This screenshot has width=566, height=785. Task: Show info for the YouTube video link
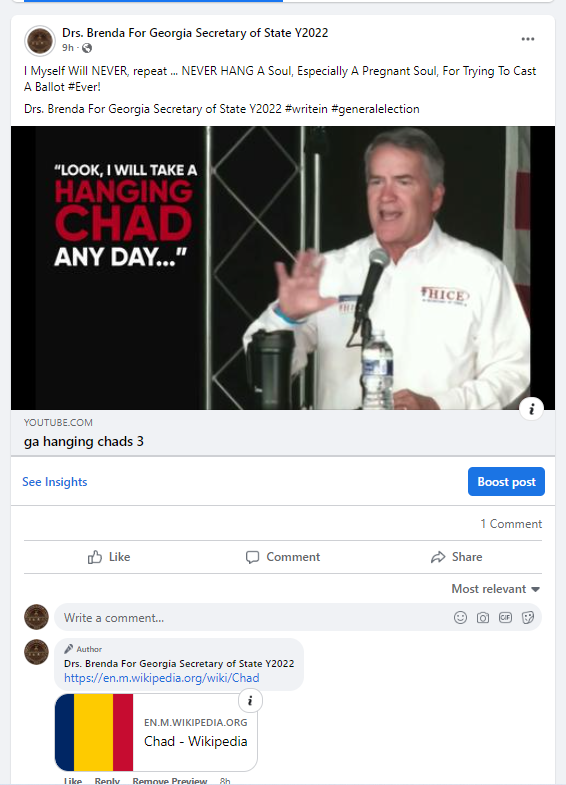(x=531, y=409)
